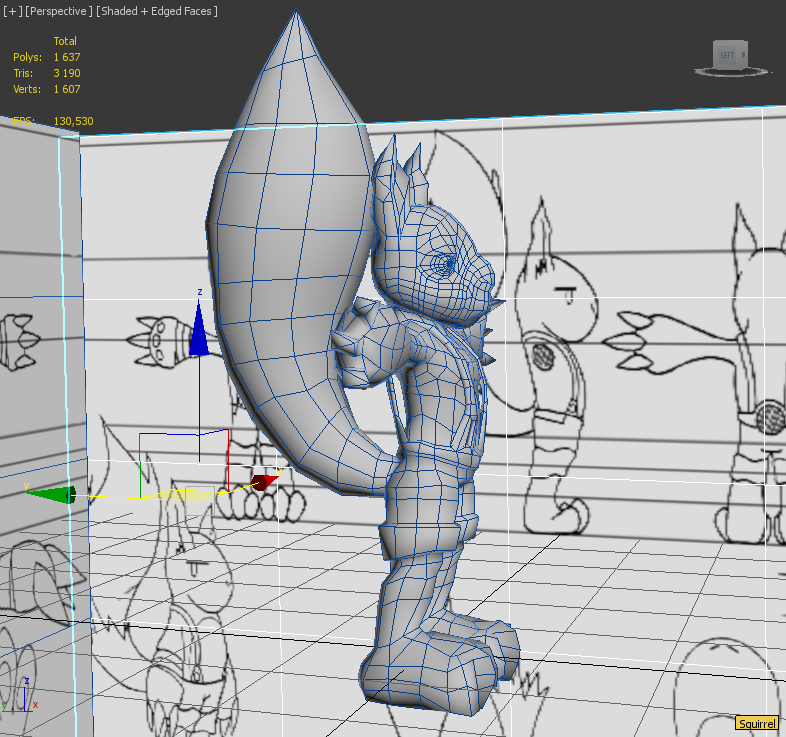Click the Polys count 1 637

[67, 57]
